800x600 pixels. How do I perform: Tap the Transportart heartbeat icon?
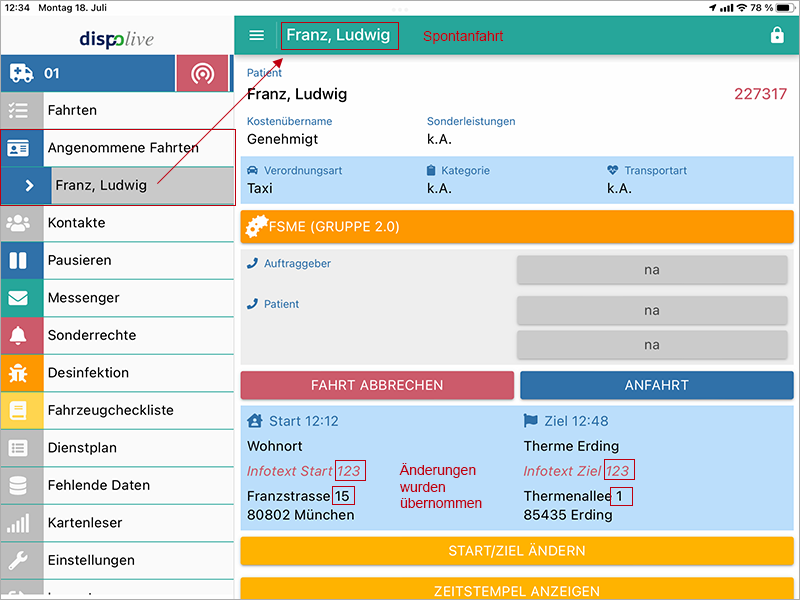612,170
